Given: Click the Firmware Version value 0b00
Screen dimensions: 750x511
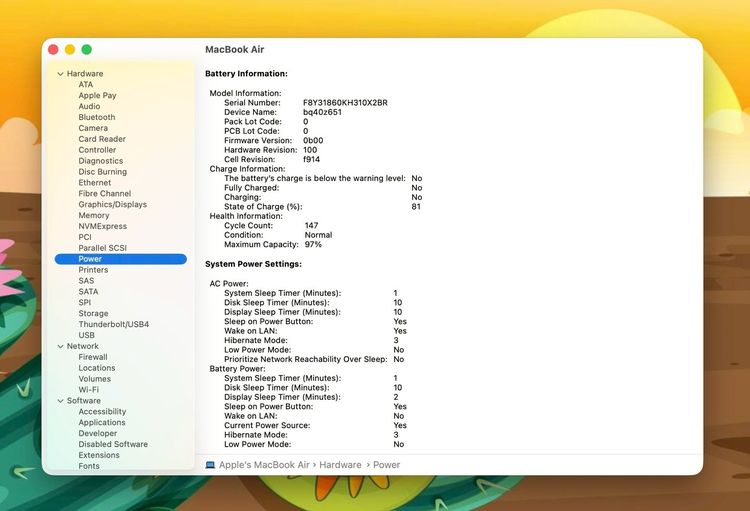Looking at the screenshot, I should point(313,141).
